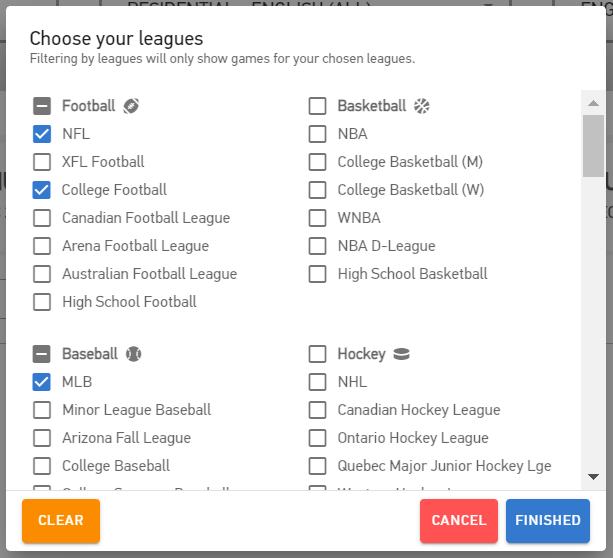Tick the WNBA checkbox
This screenshot has height=558, width=613.
[x=317, y=218]
